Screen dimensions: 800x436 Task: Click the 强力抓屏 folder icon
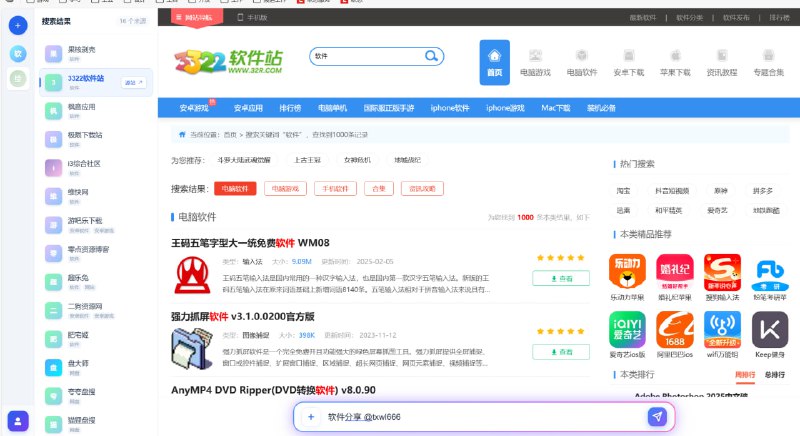pyautogui.click(x=192, y=349)
